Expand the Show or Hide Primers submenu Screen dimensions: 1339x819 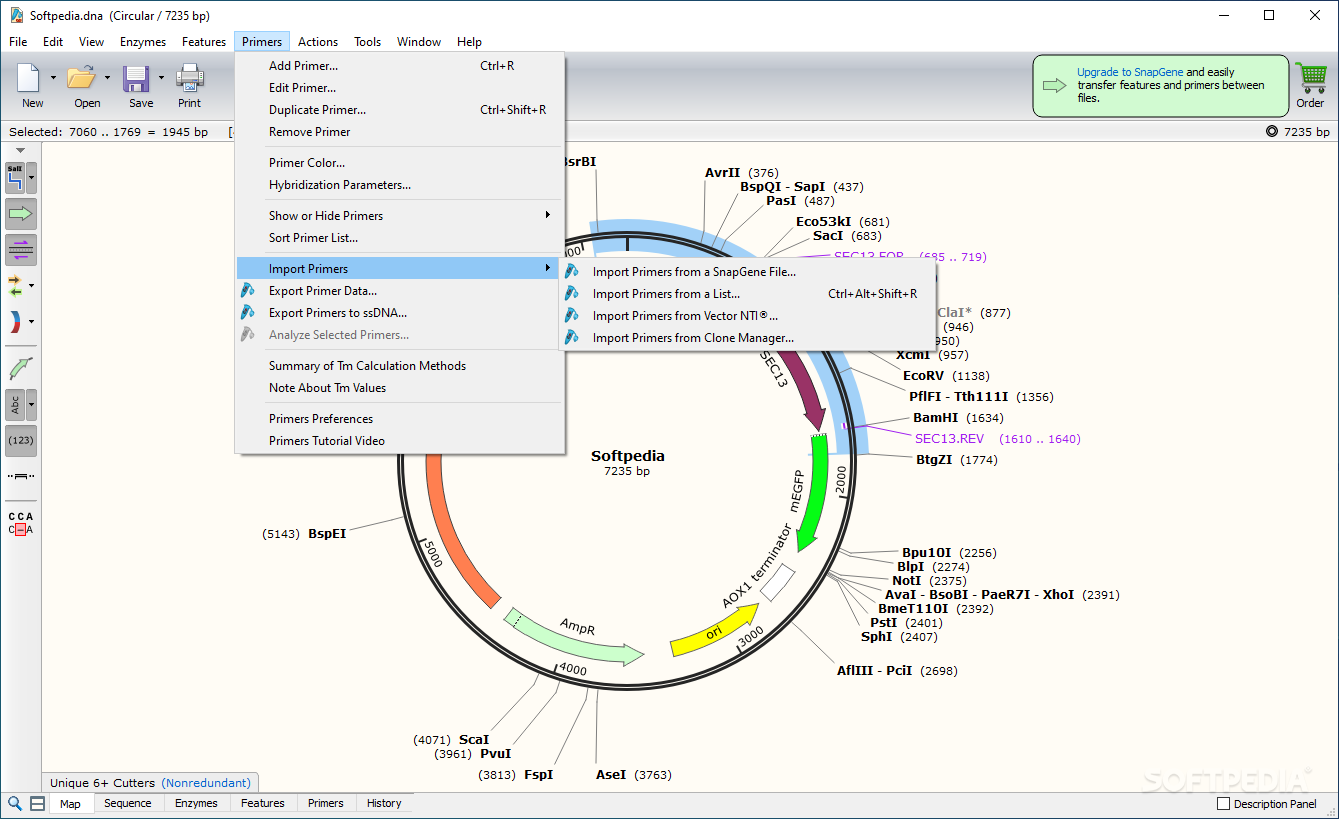click(x=401, y=216)
